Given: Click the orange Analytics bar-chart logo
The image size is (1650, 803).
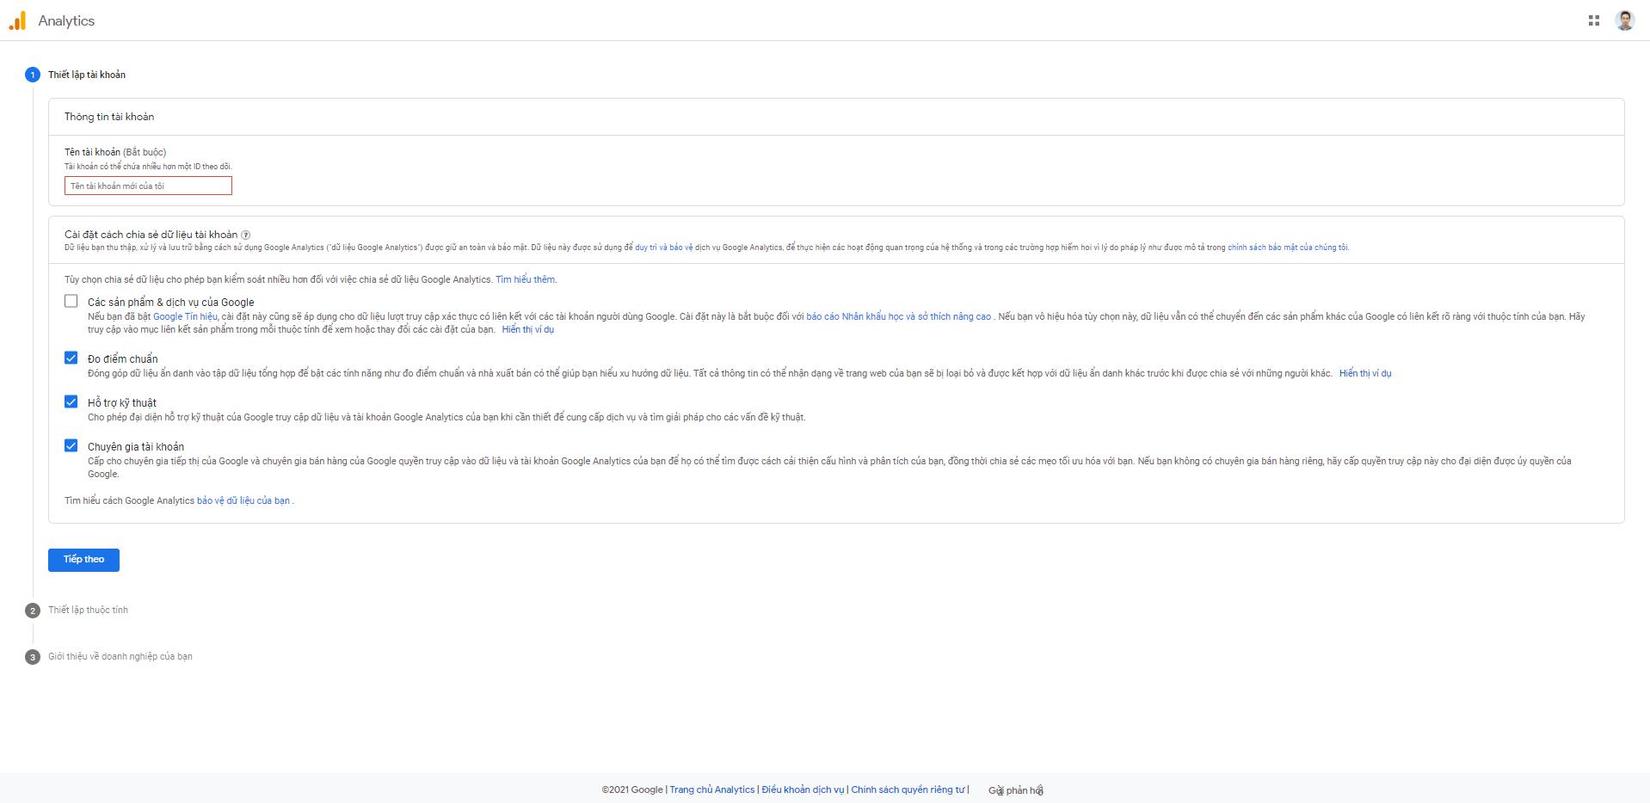Looking at the screenshot, I should coord(17,20).
